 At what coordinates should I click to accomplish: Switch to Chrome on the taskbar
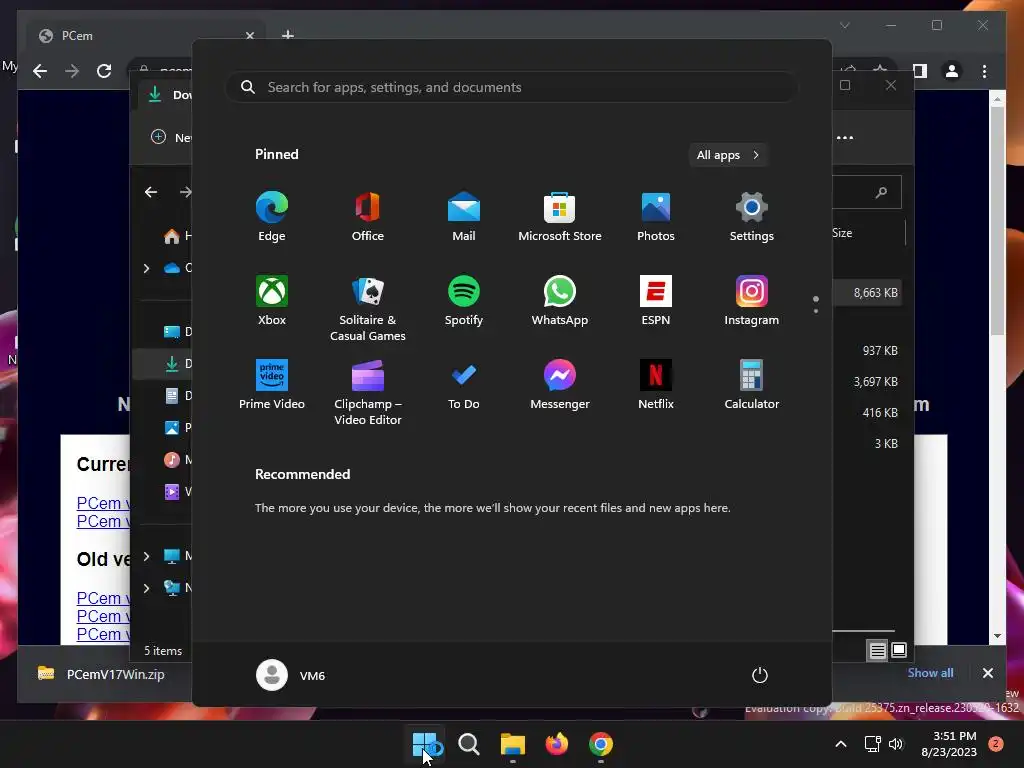[601, 744]
